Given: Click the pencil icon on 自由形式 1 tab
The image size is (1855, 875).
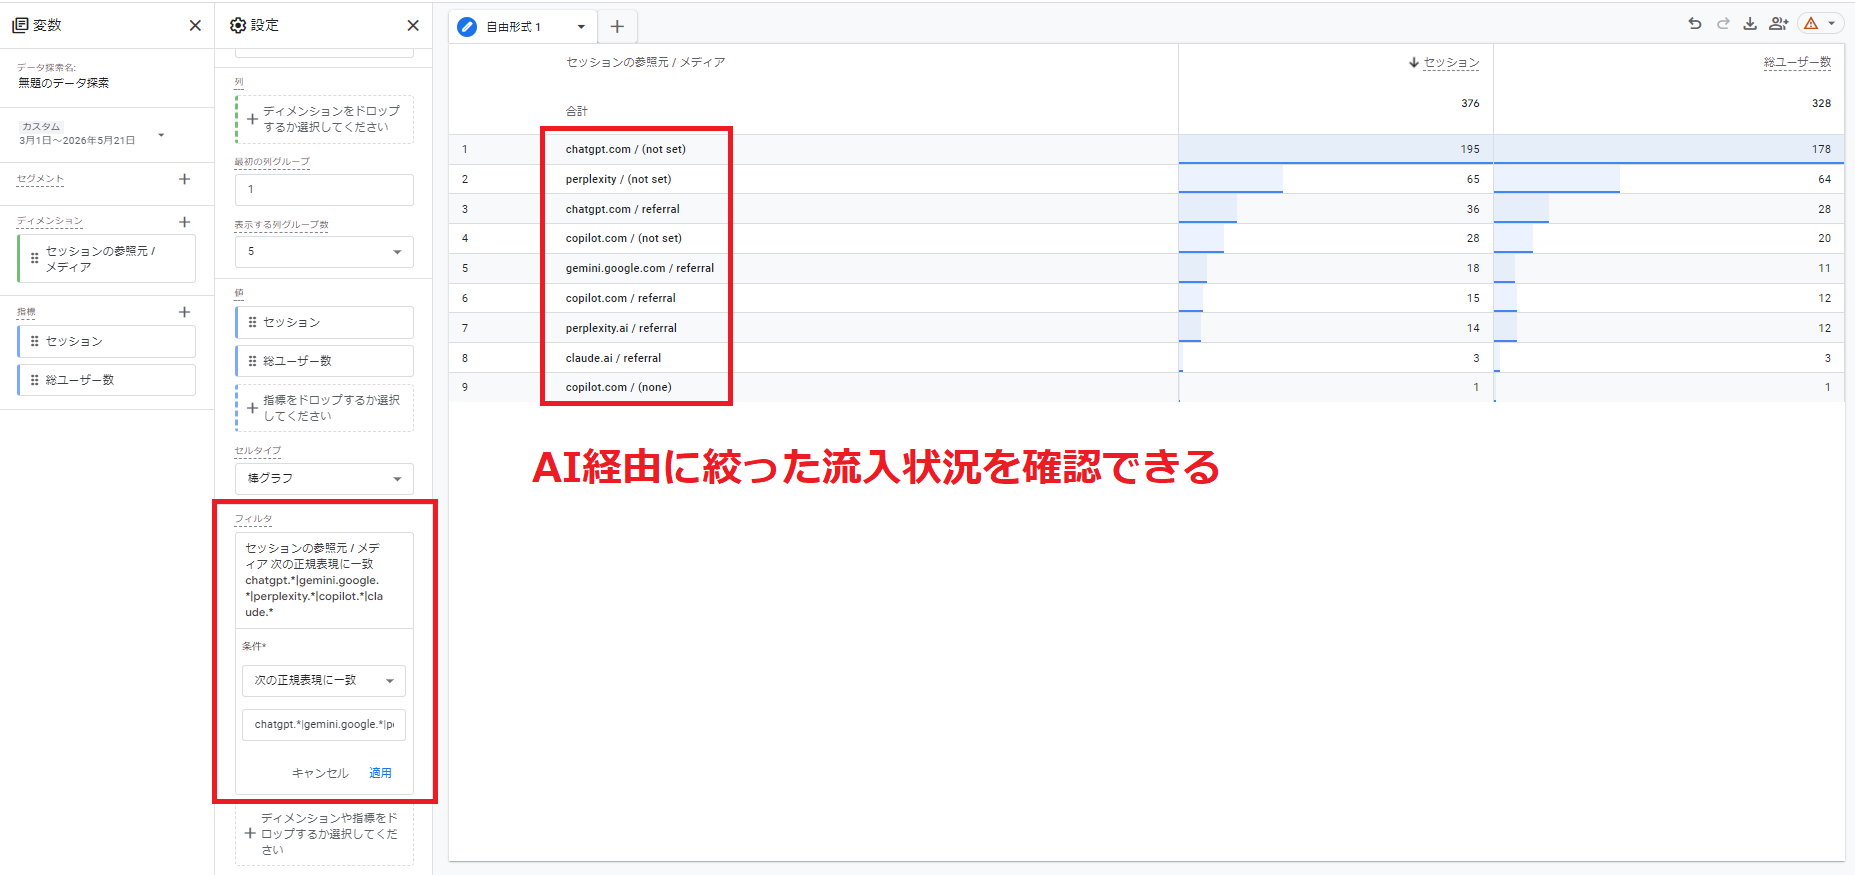Looking at the screenshot, I should 467,27.
